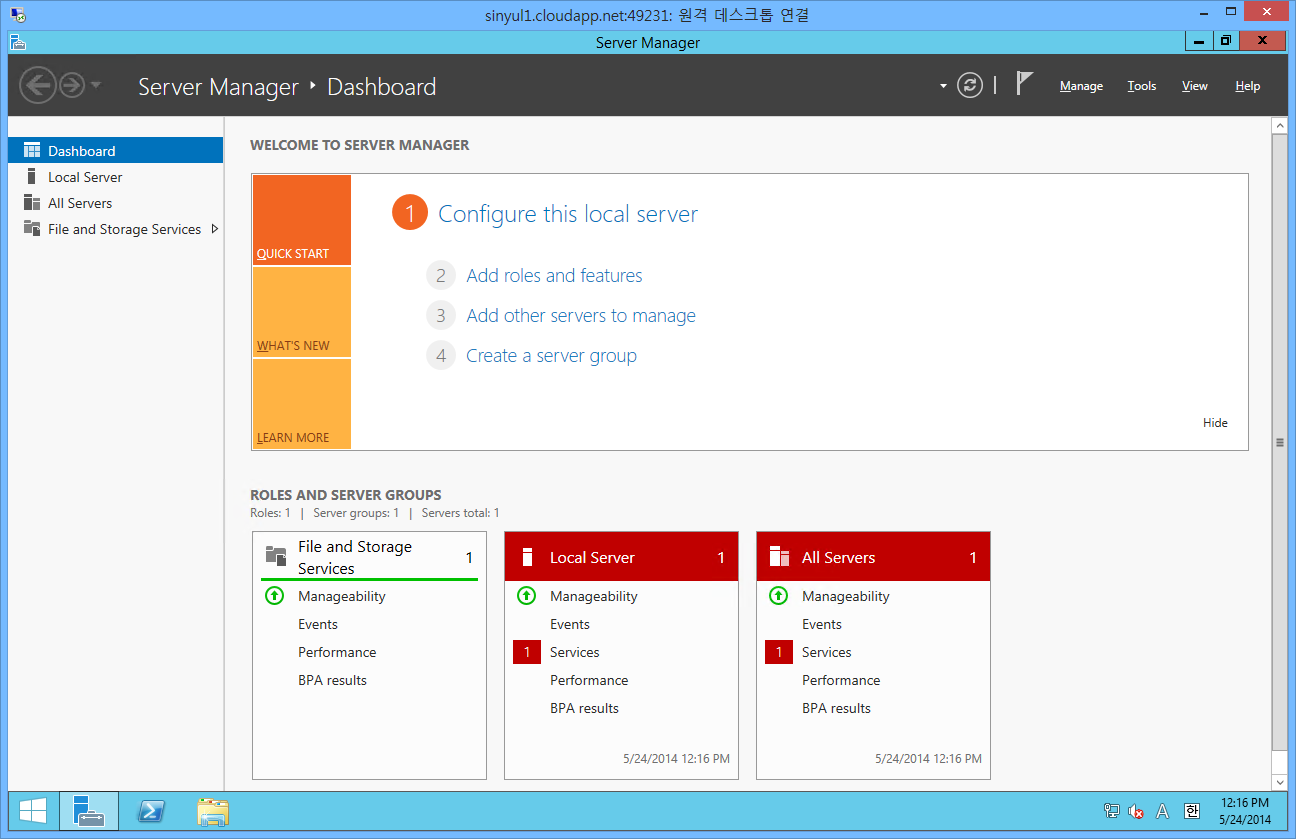
Task: Click Configure this local server link
Action: (568, 214)
